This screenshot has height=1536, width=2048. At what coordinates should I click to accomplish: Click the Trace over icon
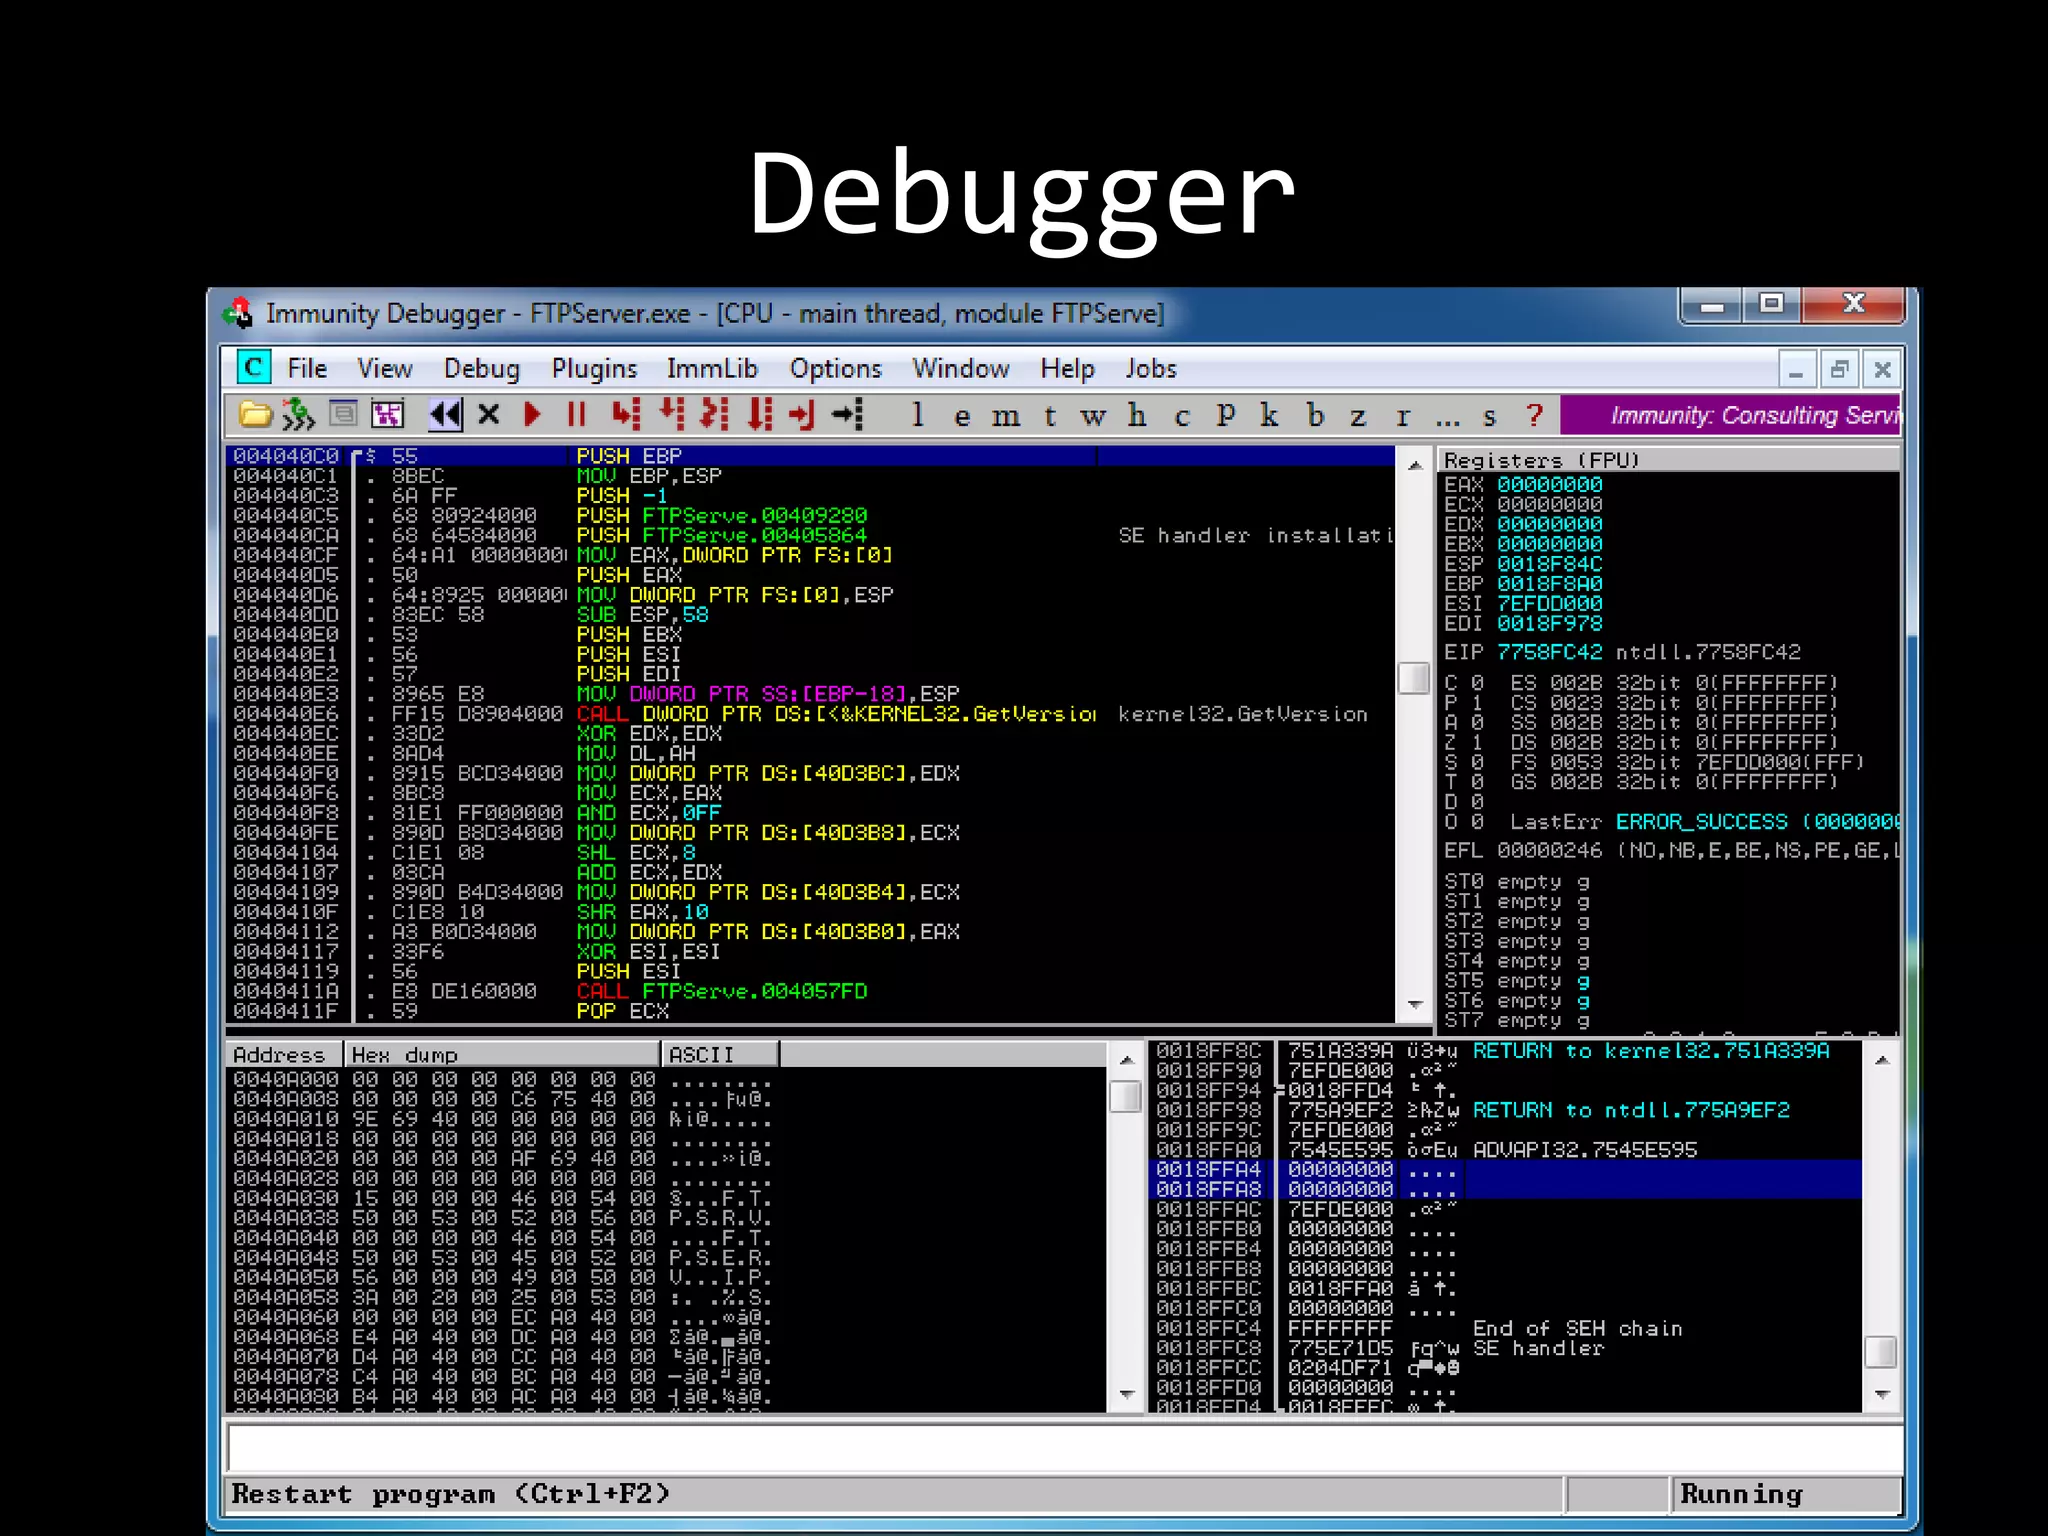(x=760, y=414)
